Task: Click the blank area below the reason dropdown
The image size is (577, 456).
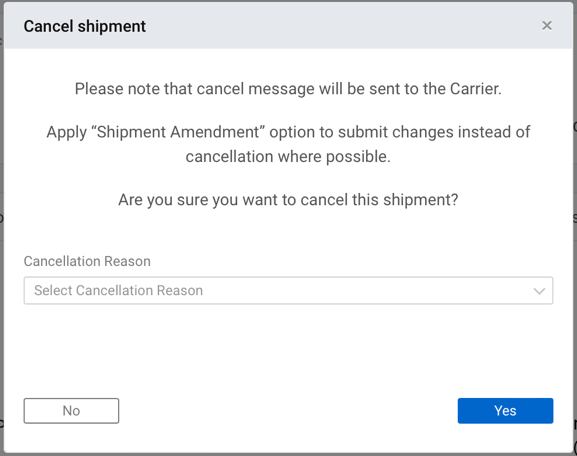Action: 288,350
